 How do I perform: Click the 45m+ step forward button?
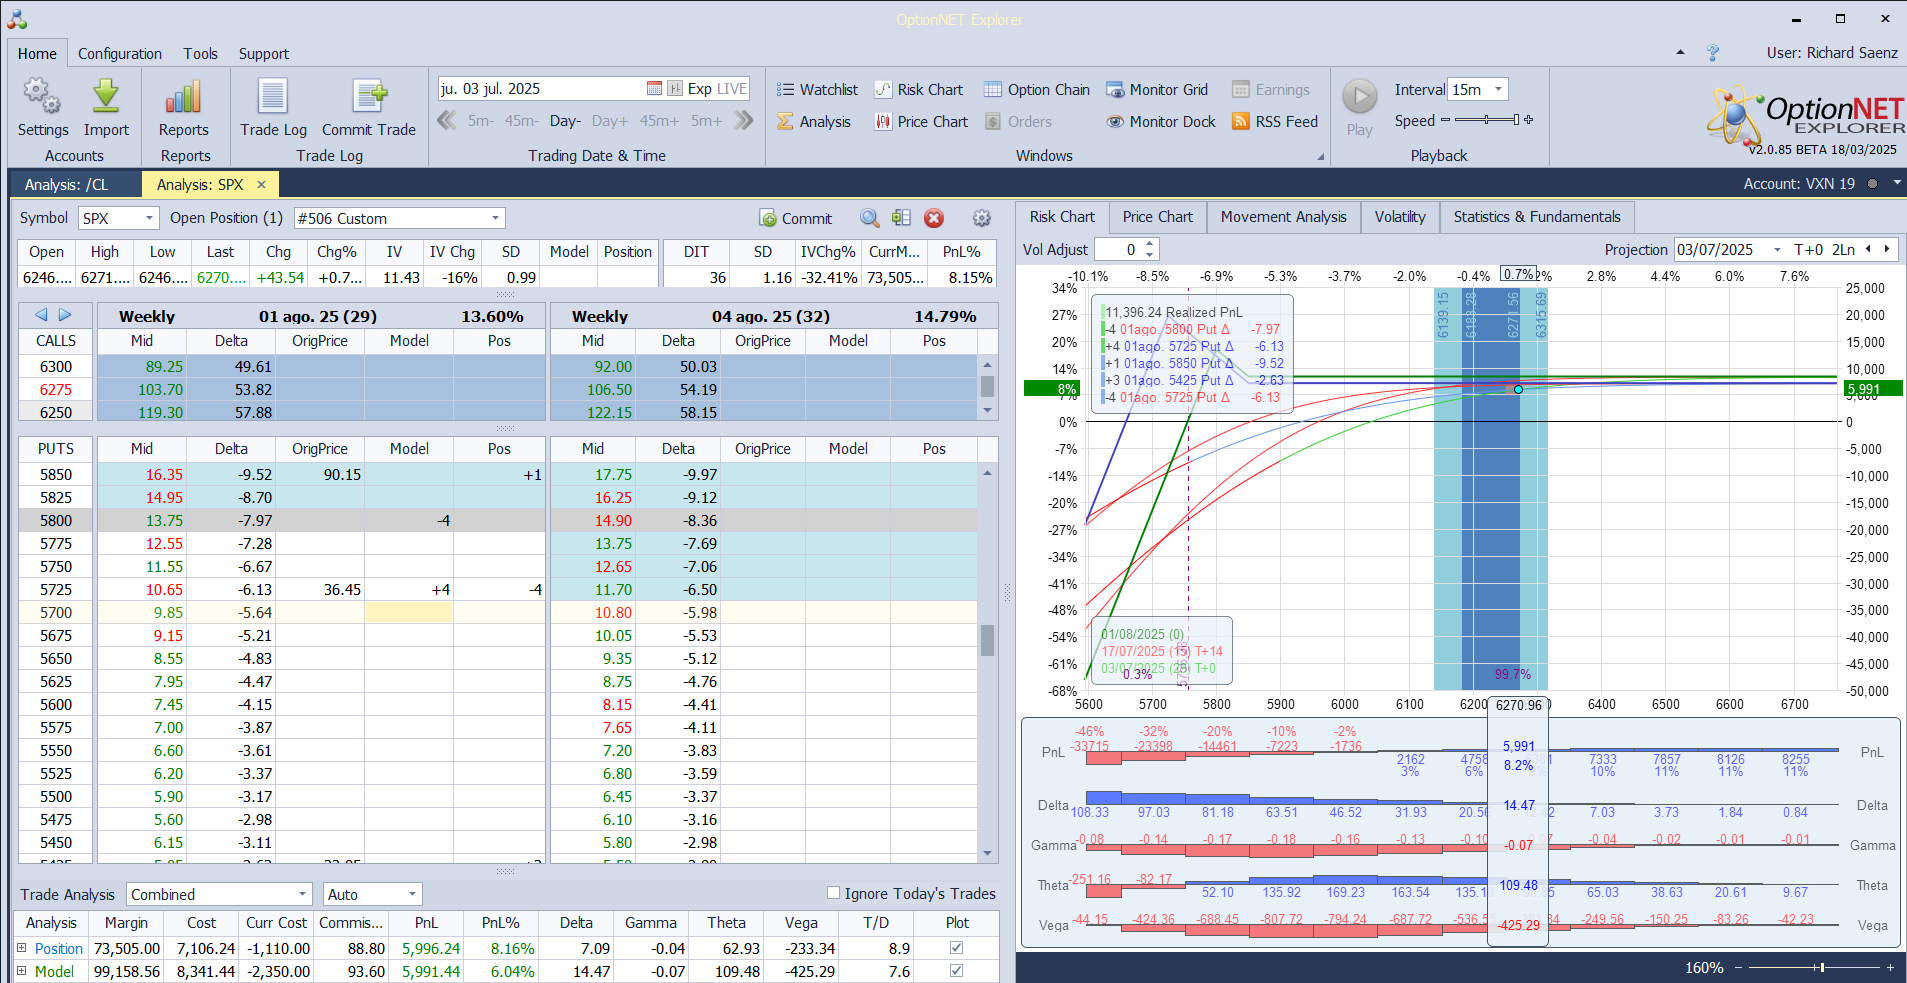659,121
